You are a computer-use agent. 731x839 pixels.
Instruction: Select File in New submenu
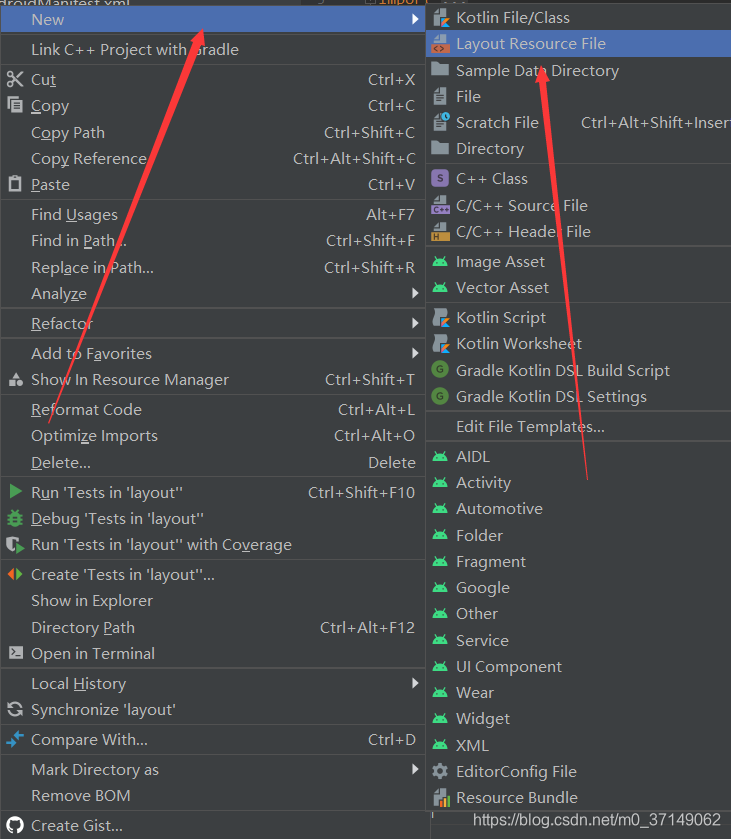tap(578, 96)
